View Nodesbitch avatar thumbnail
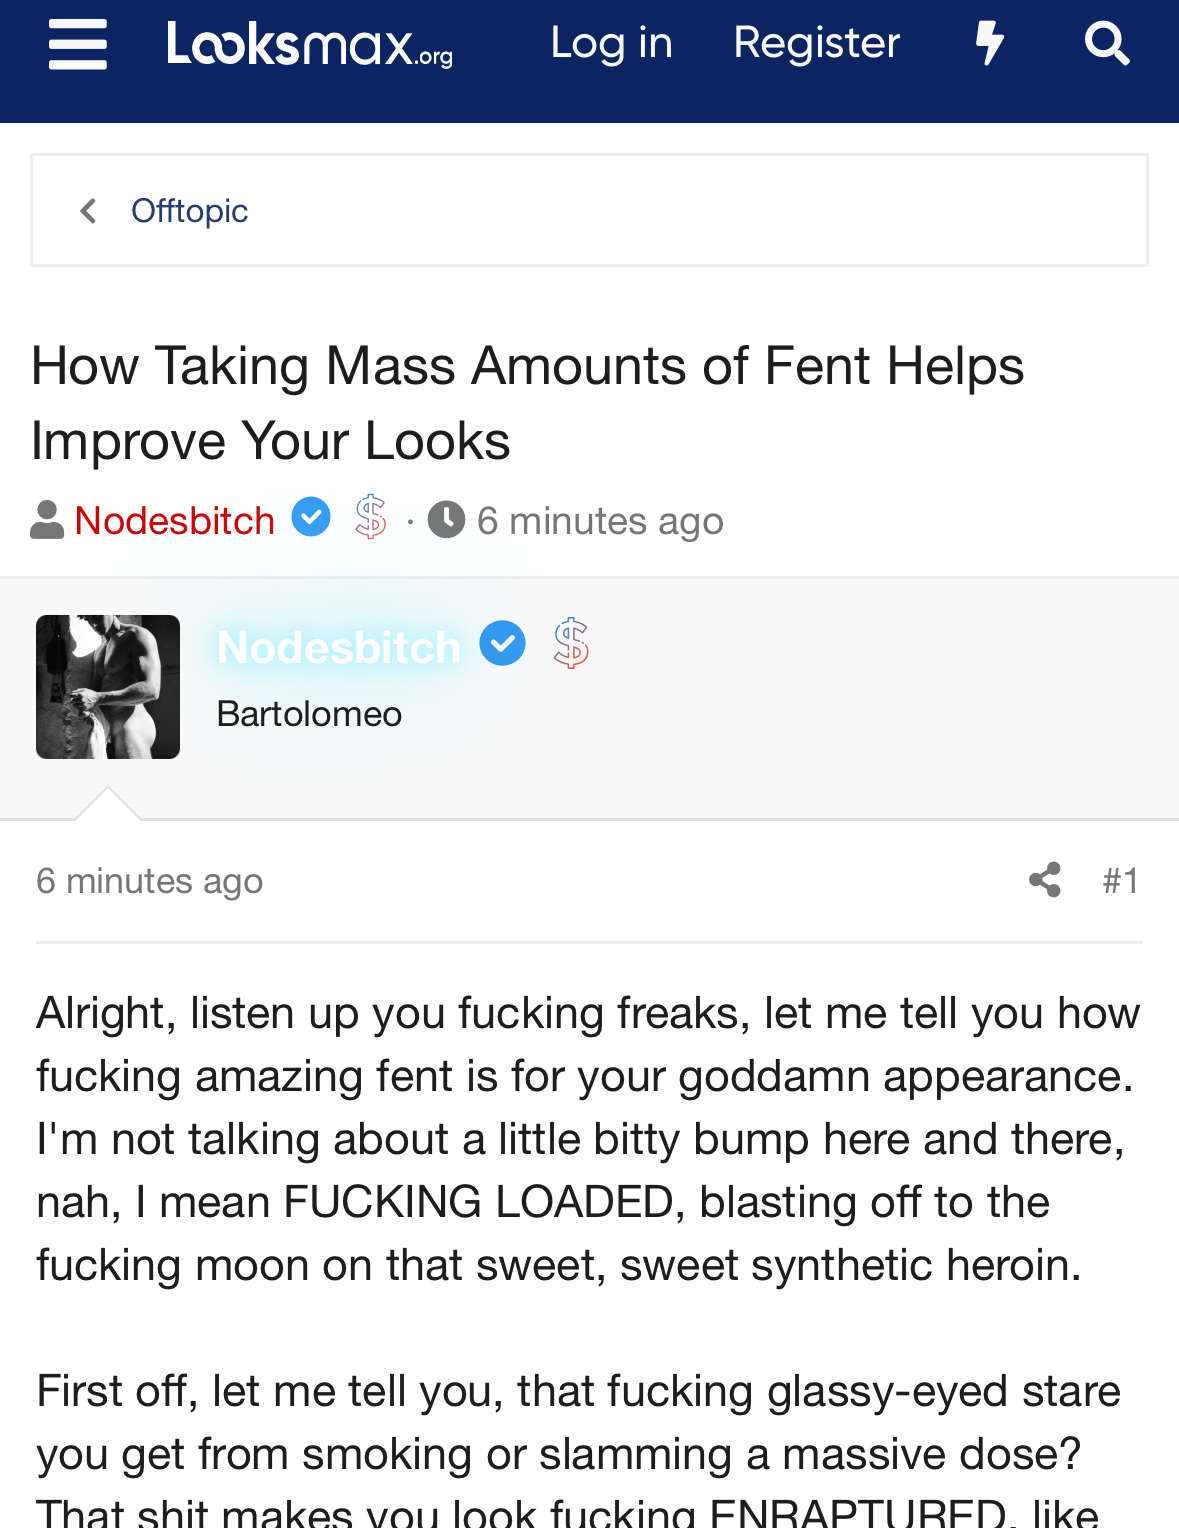Image resolution: width=1179 pixels, height=1528 pixels. 108,687
